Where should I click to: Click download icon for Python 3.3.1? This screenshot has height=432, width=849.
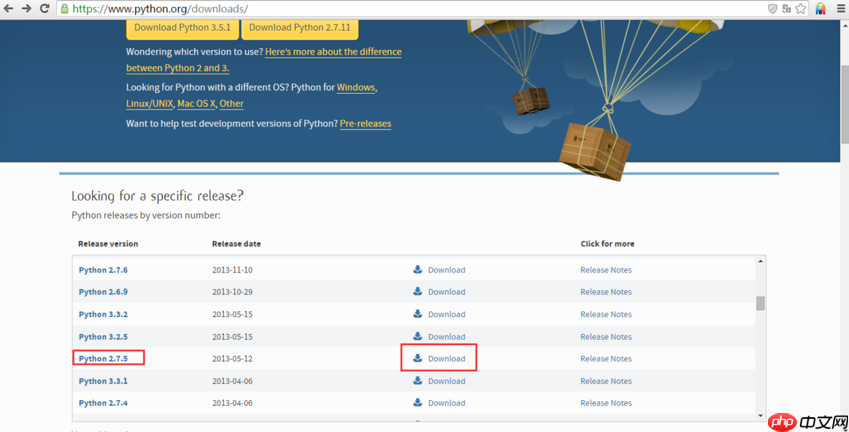coord(417,381)
